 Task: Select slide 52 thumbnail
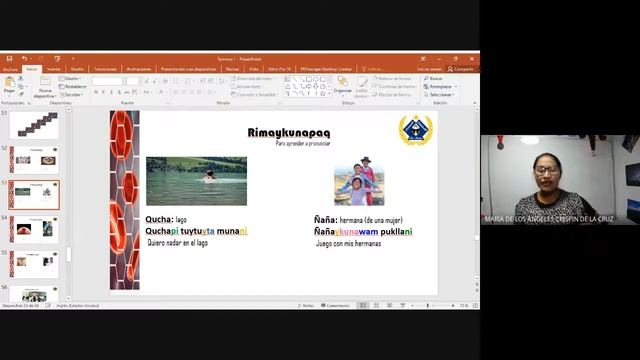point(34,160)
